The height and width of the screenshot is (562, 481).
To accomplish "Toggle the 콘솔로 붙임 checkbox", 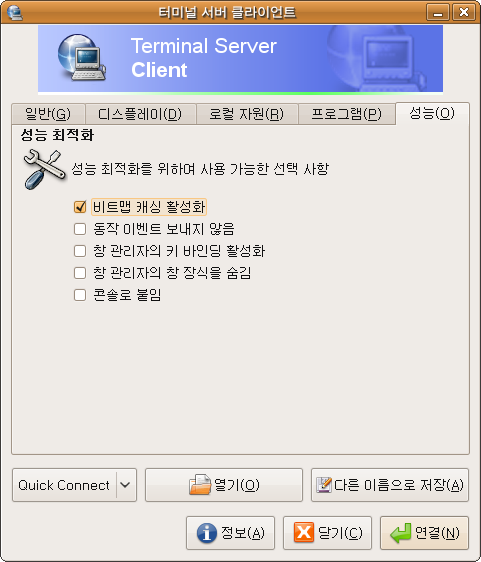I will coord(80,295).
